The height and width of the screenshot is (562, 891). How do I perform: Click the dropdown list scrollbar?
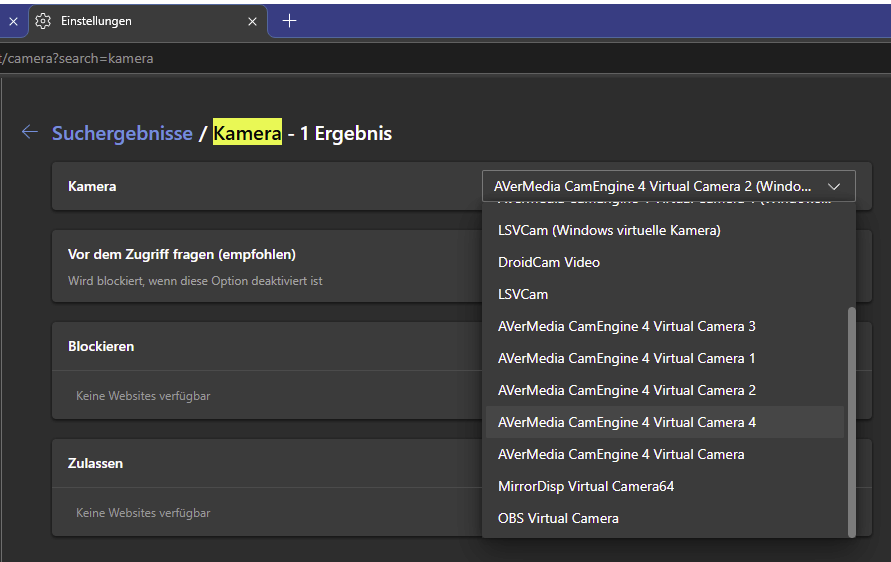(x=851, y=422)
